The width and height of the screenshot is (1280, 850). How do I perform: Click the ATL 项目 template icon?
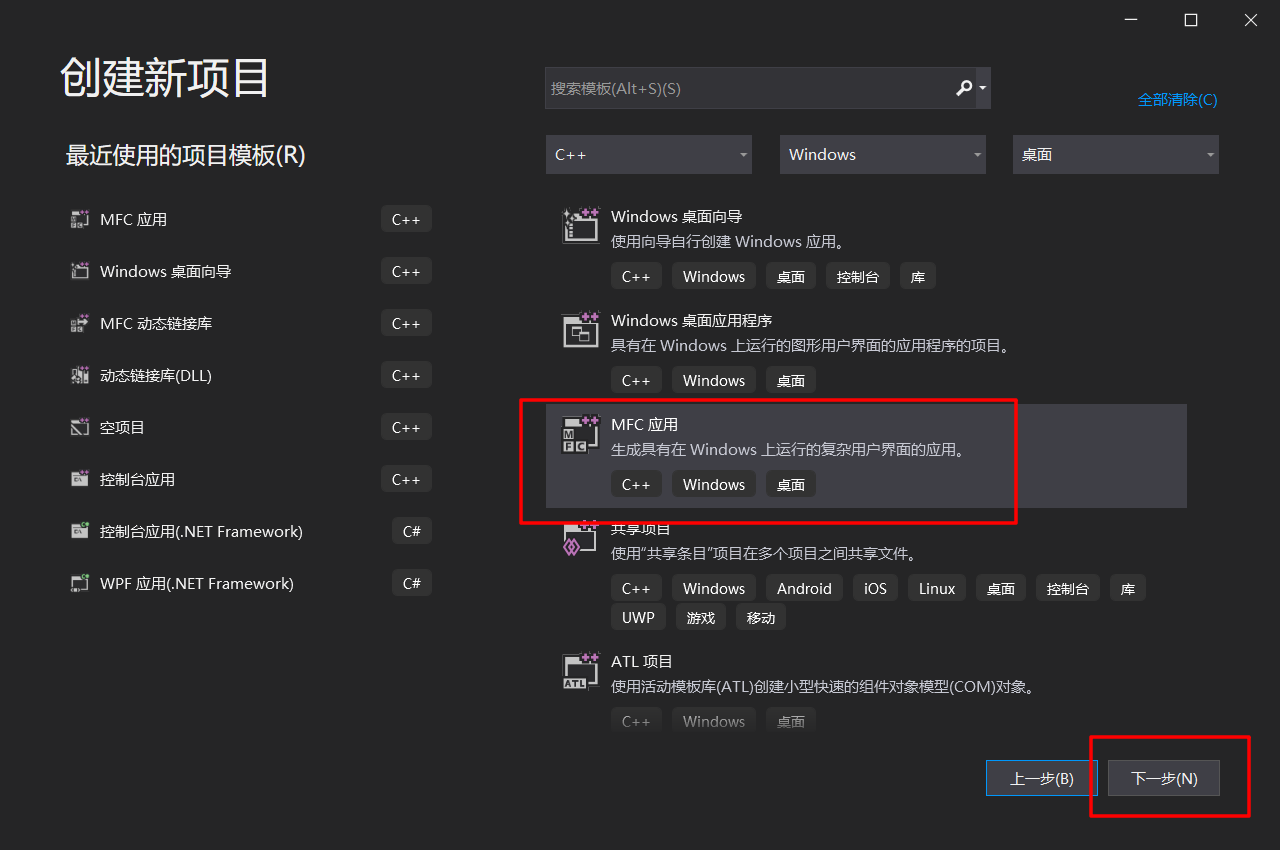click(581, 671)
